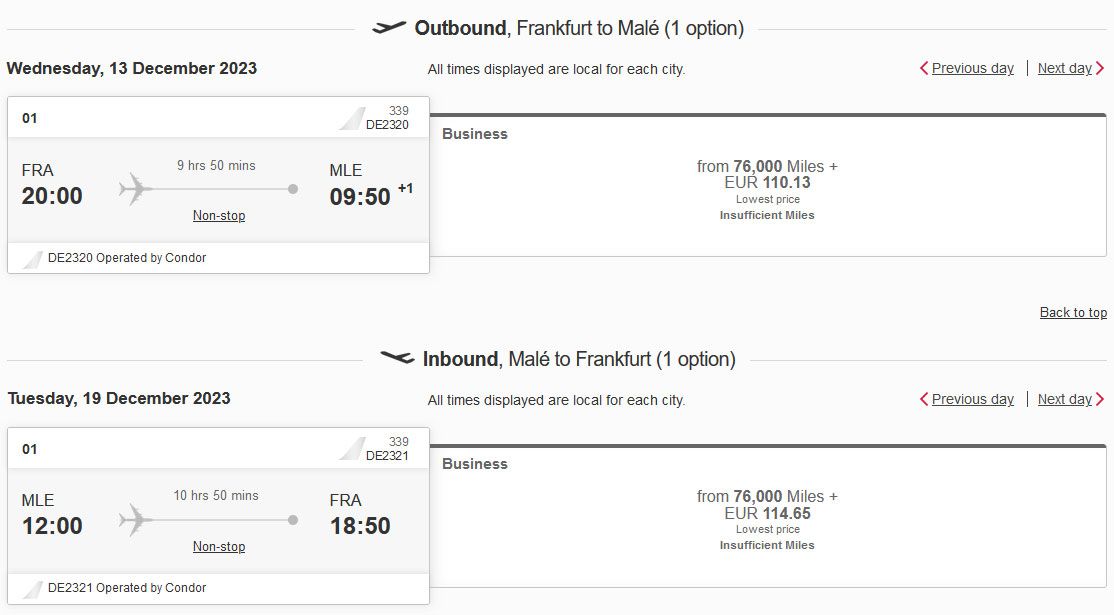Viewport: 1114px width, 615px height.
Task: Click the red chevron next to outbound Next day
Action: coord(1100,68)
